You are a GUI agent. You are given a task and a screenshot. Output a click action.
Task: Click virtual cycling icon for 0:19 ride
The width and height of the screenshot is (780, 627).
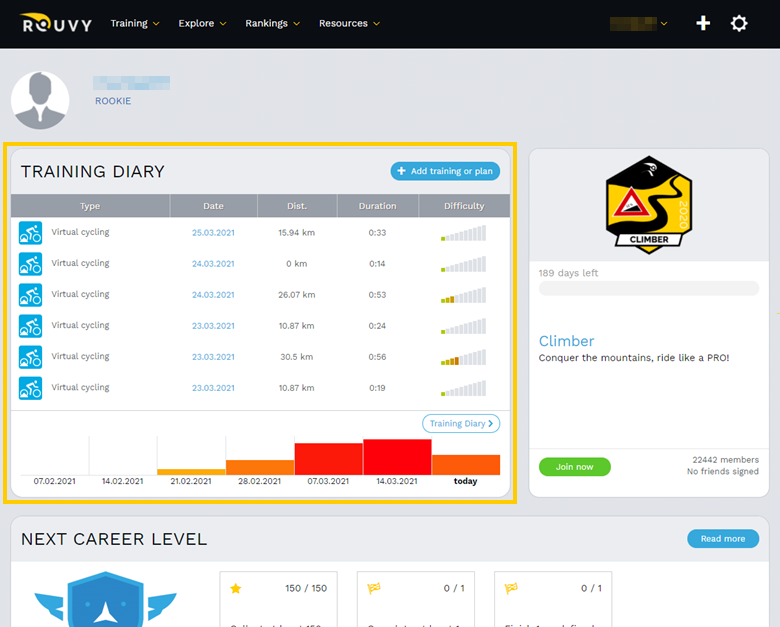point(30,388)
